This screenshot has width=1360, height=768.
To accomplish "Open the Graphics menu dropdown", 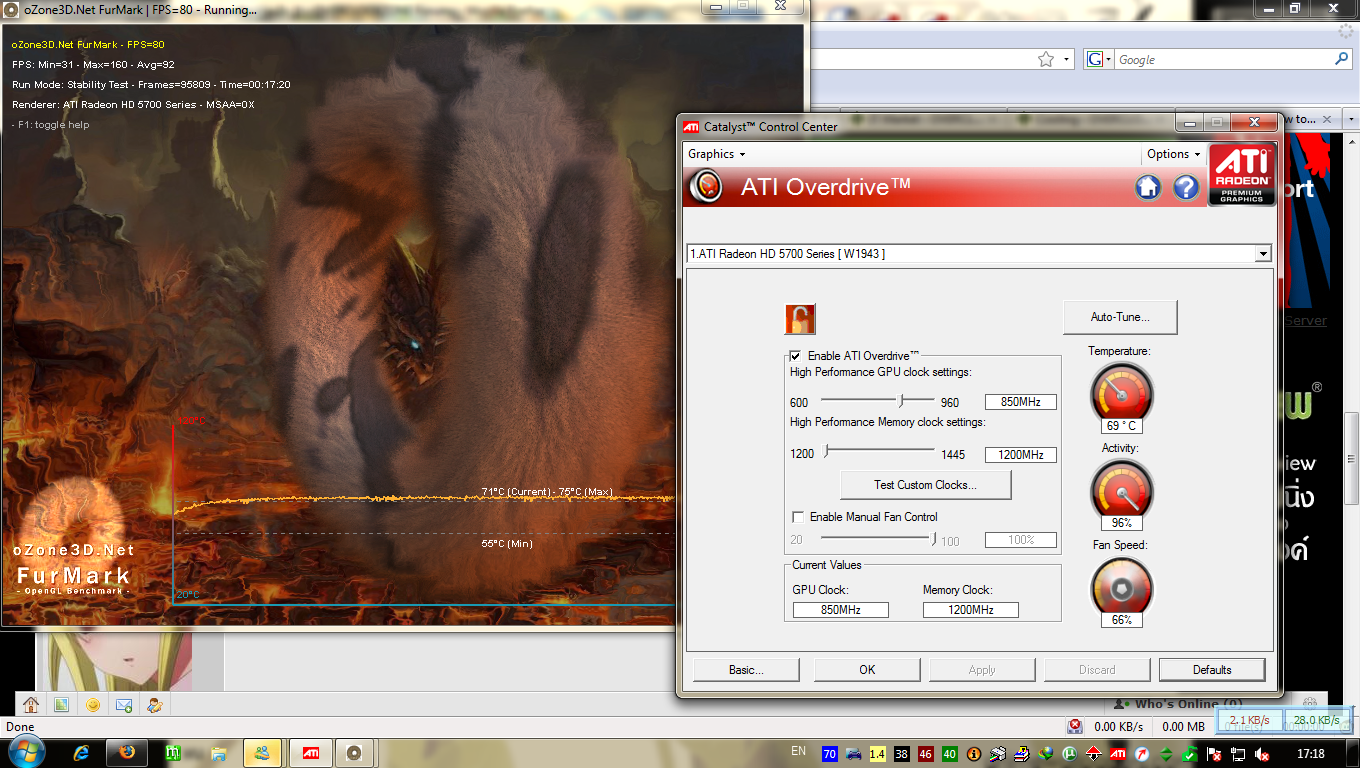I will tap(716, 154).
